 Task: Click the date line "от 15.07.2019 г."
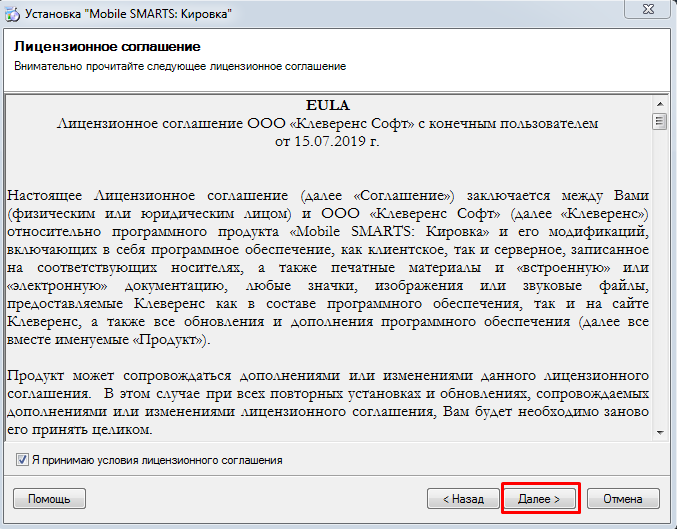[x=327, y=141]
